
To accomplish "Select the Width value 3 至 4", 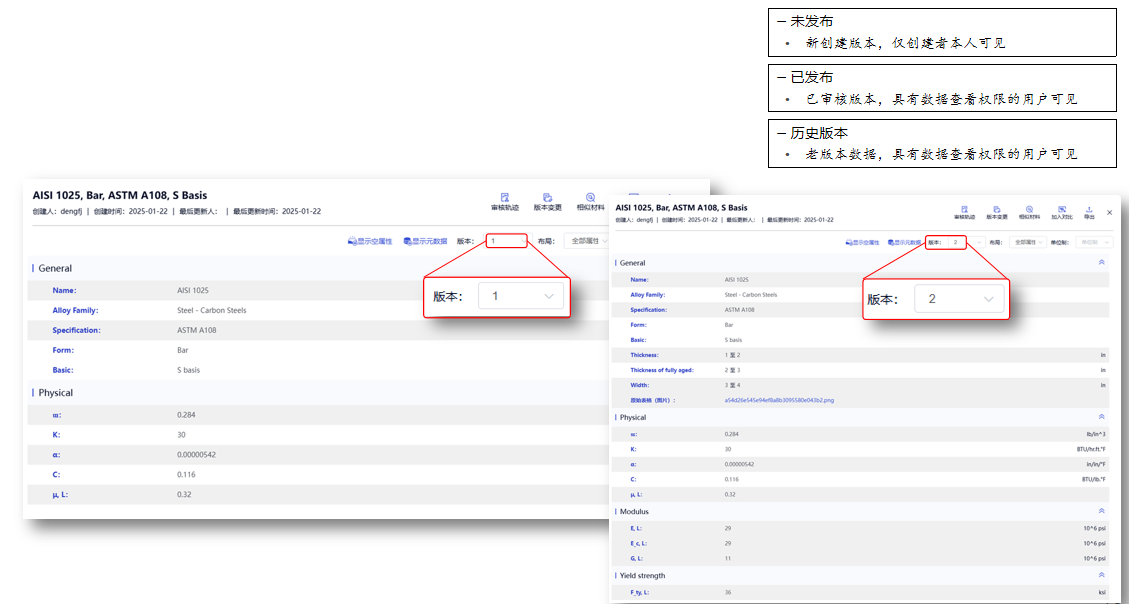I will coord(732,385).
